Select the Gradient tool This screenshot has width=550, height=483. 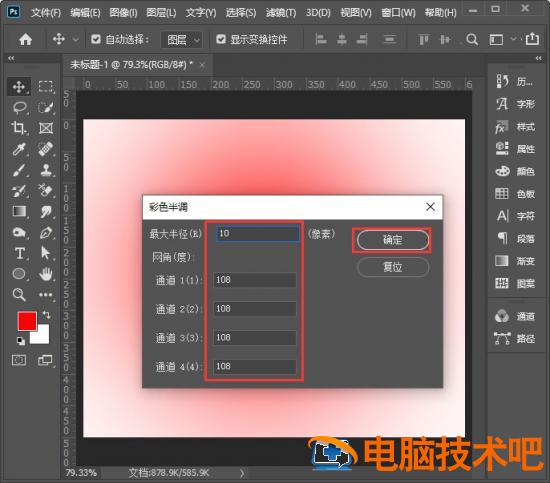(x=19, y=212)
